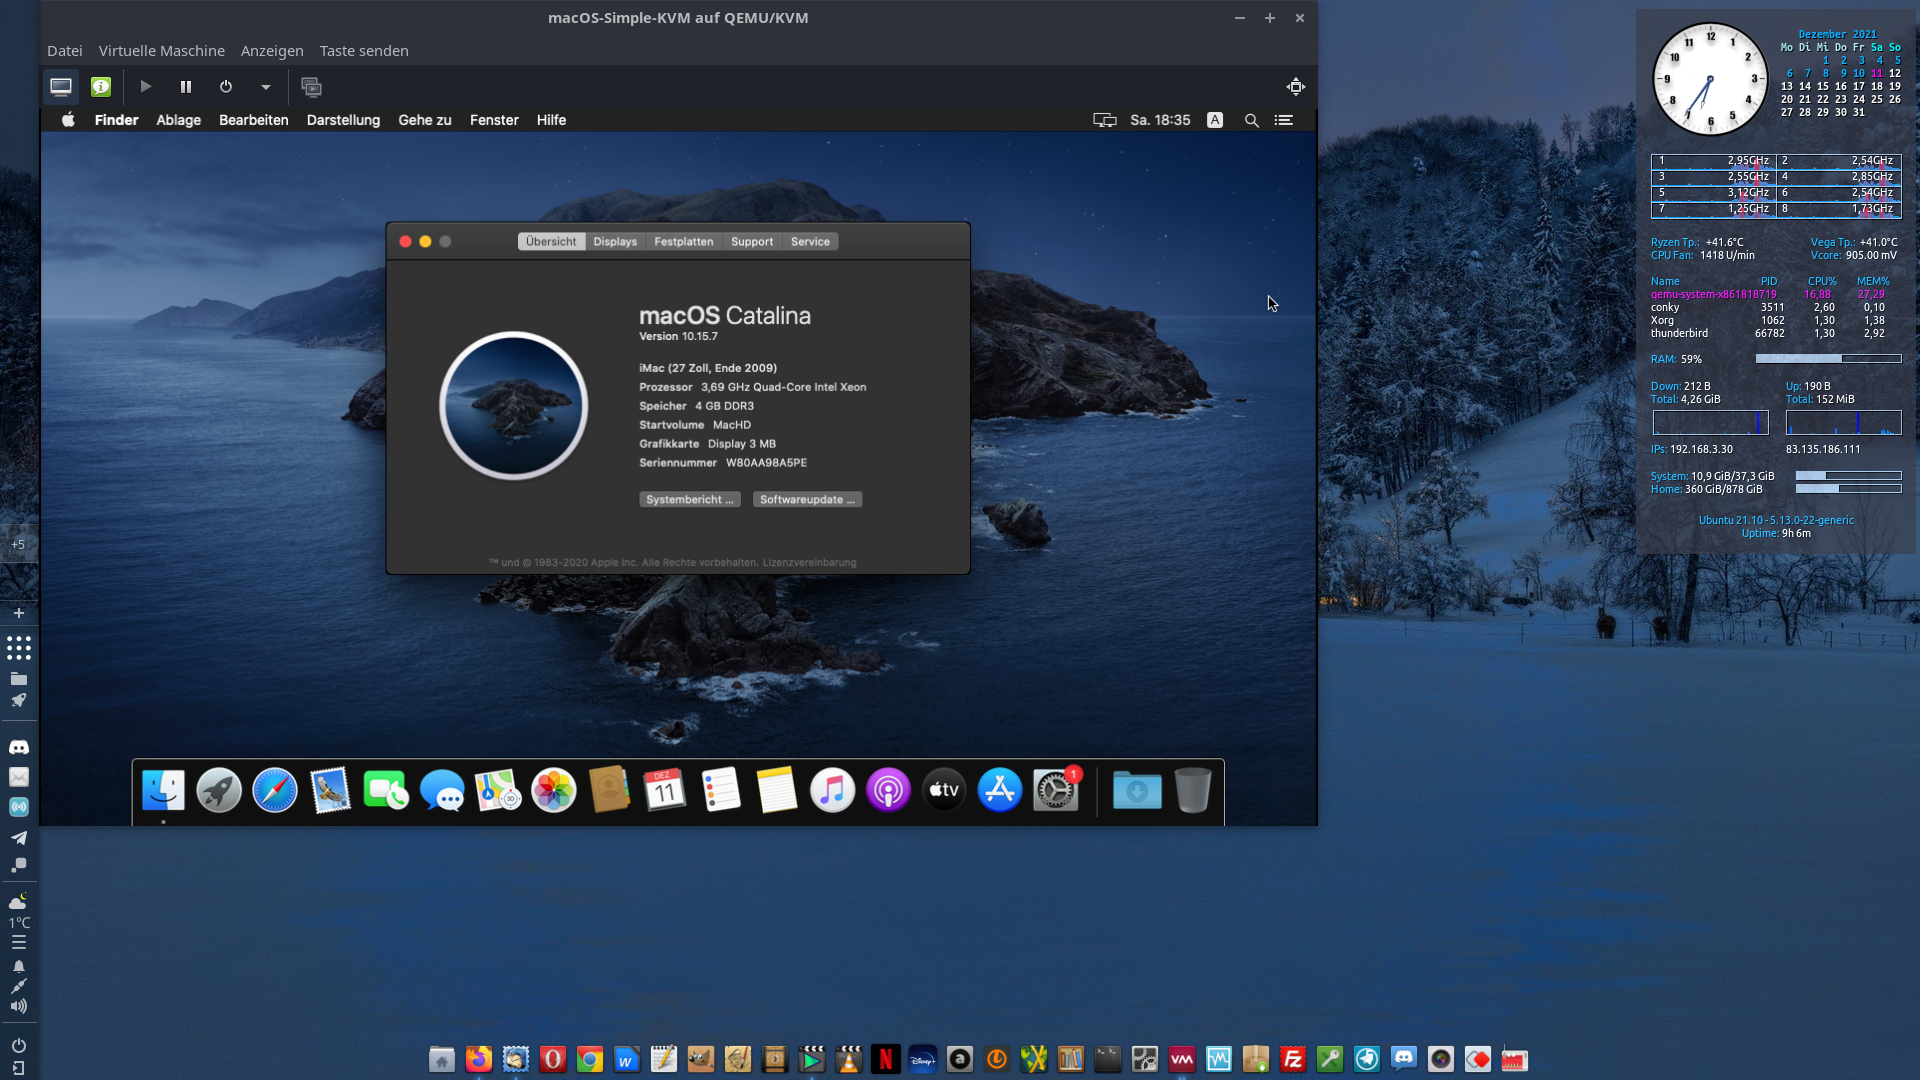Image resolution: width=1920 pixels, height=1080 pixels.
Task: Open System Preferences icon in dock
Action: pos(1055,791)
